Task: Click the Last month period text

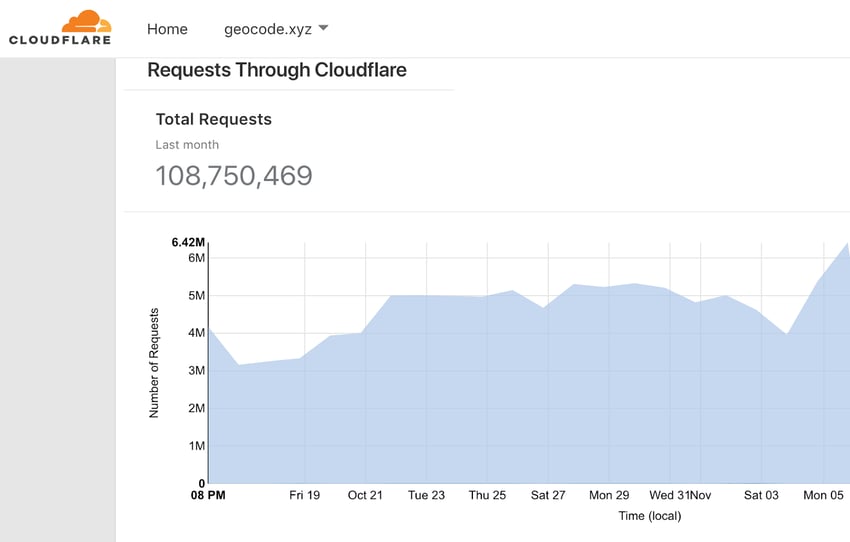Action: tap(187, 145)
